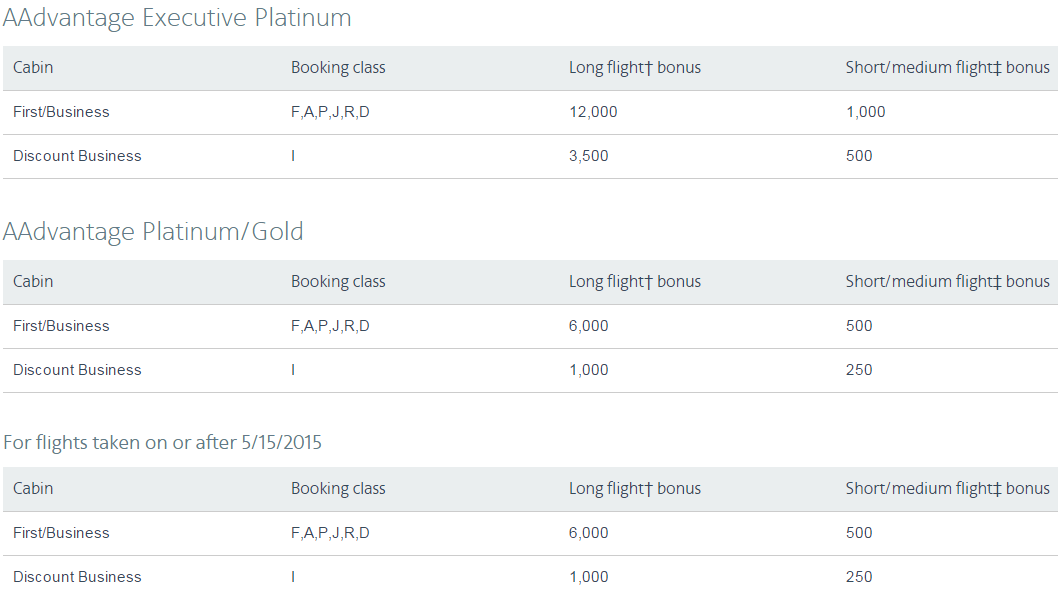Viewport: 1058px width, 598px height.
Task: Select Cabin header in Executive Platinum table
Action: (x=33, y=67)
